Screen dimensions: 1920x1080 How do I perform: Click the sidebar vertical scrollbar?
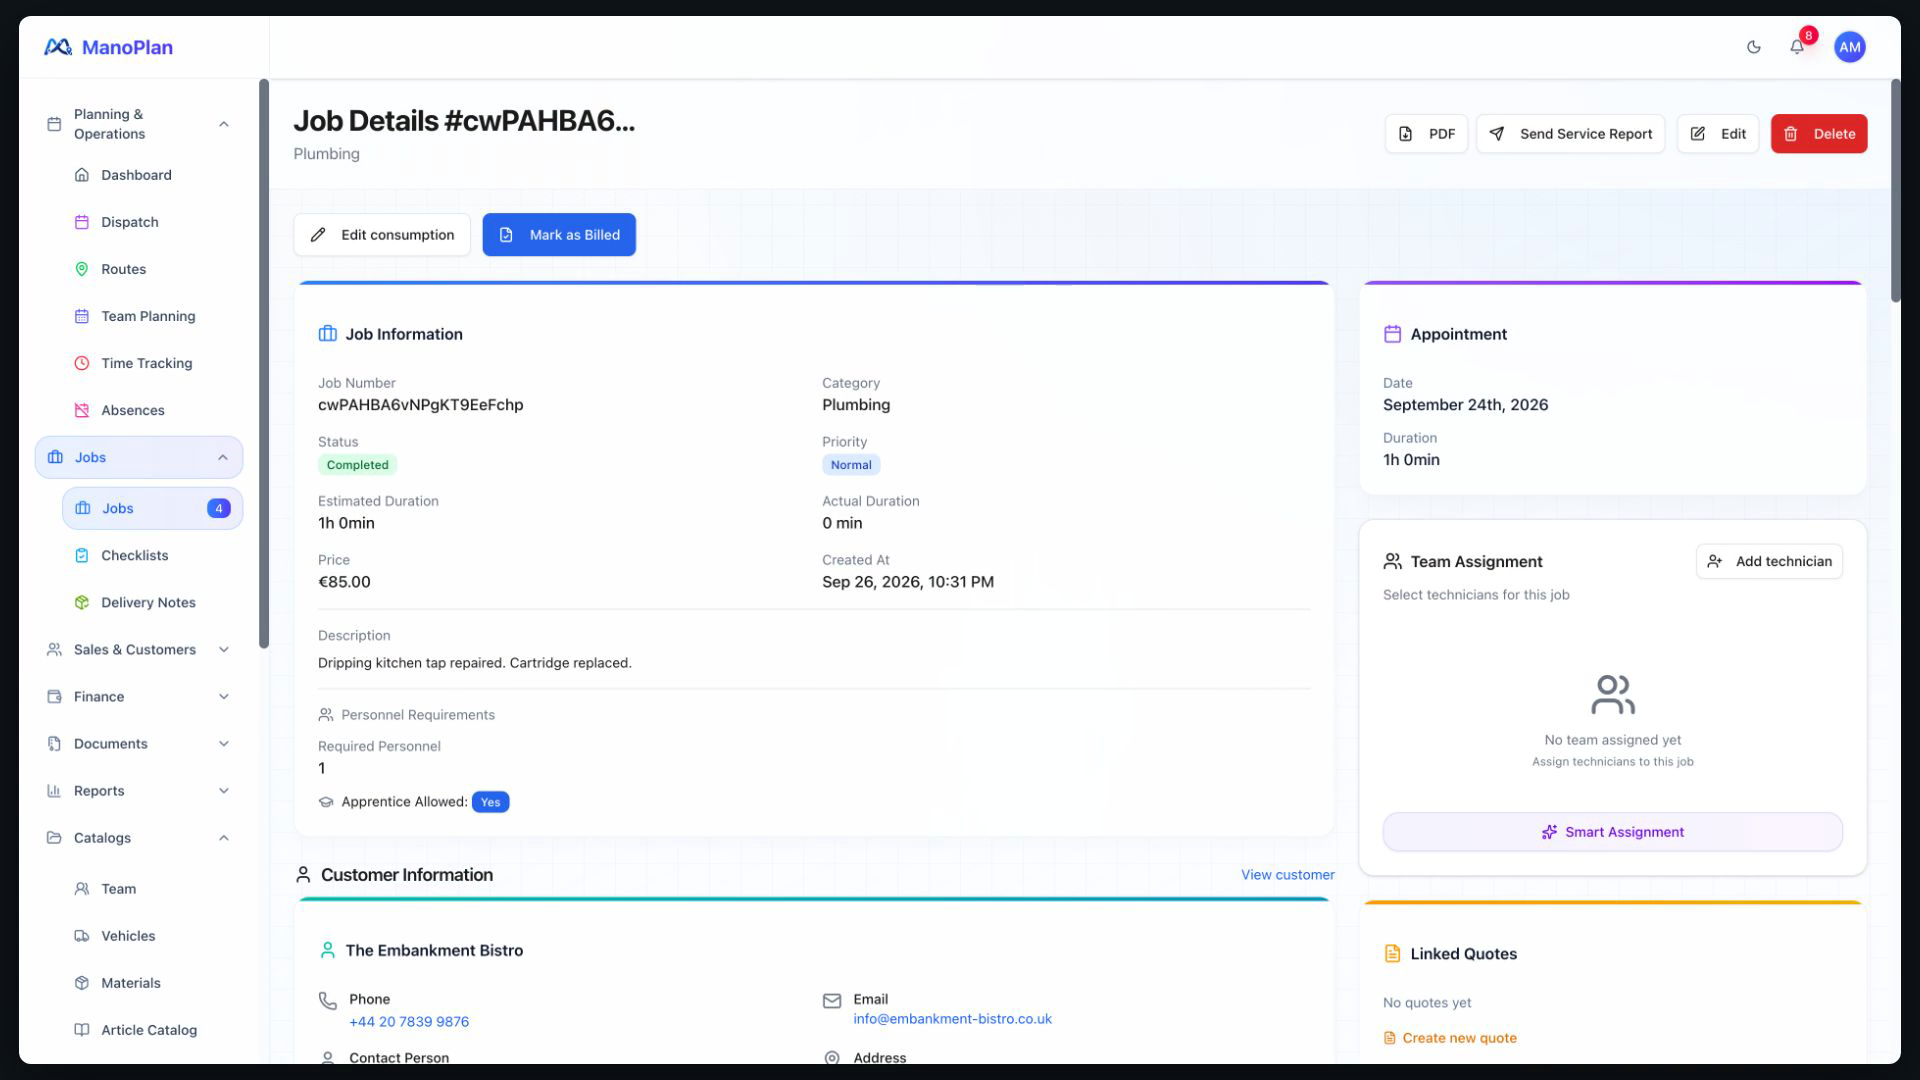coord(264,363)
